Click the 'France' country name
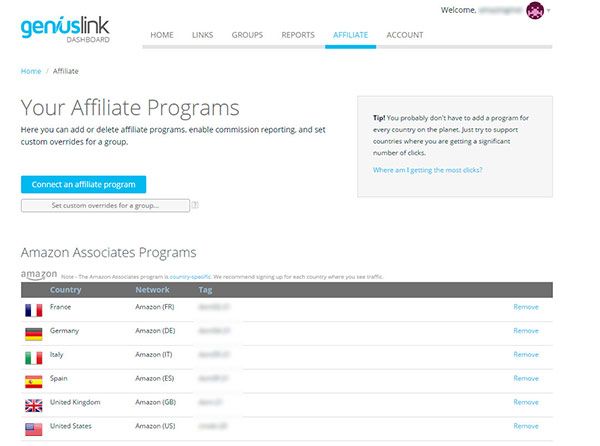 [x=60, y=307]
